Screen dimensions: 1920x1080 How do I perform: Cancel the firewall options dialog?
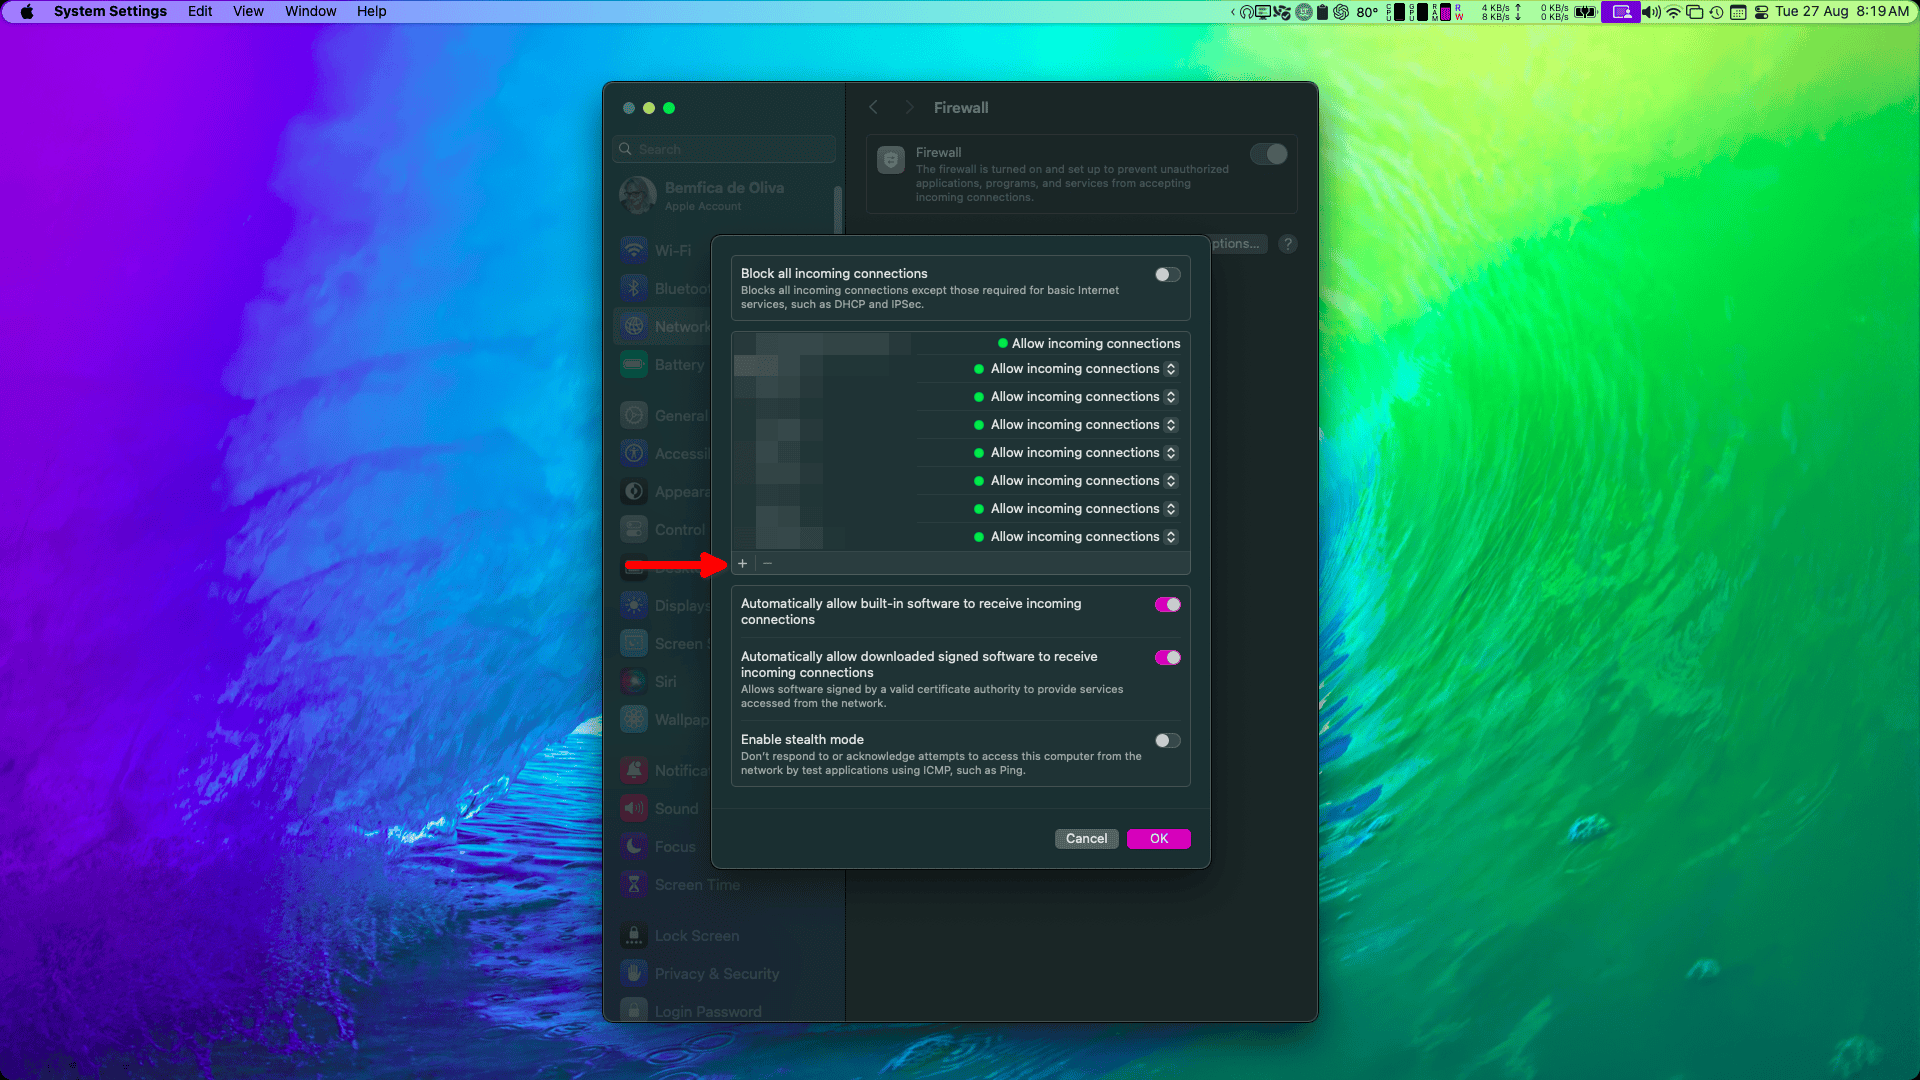(1086, 839)
